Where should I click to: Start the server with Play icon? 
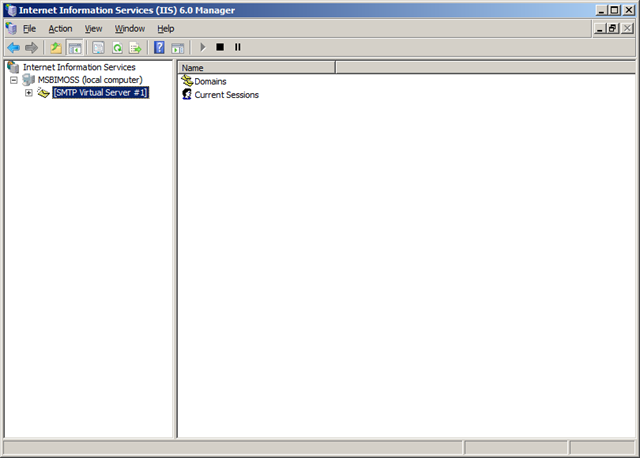click(202, 47)
